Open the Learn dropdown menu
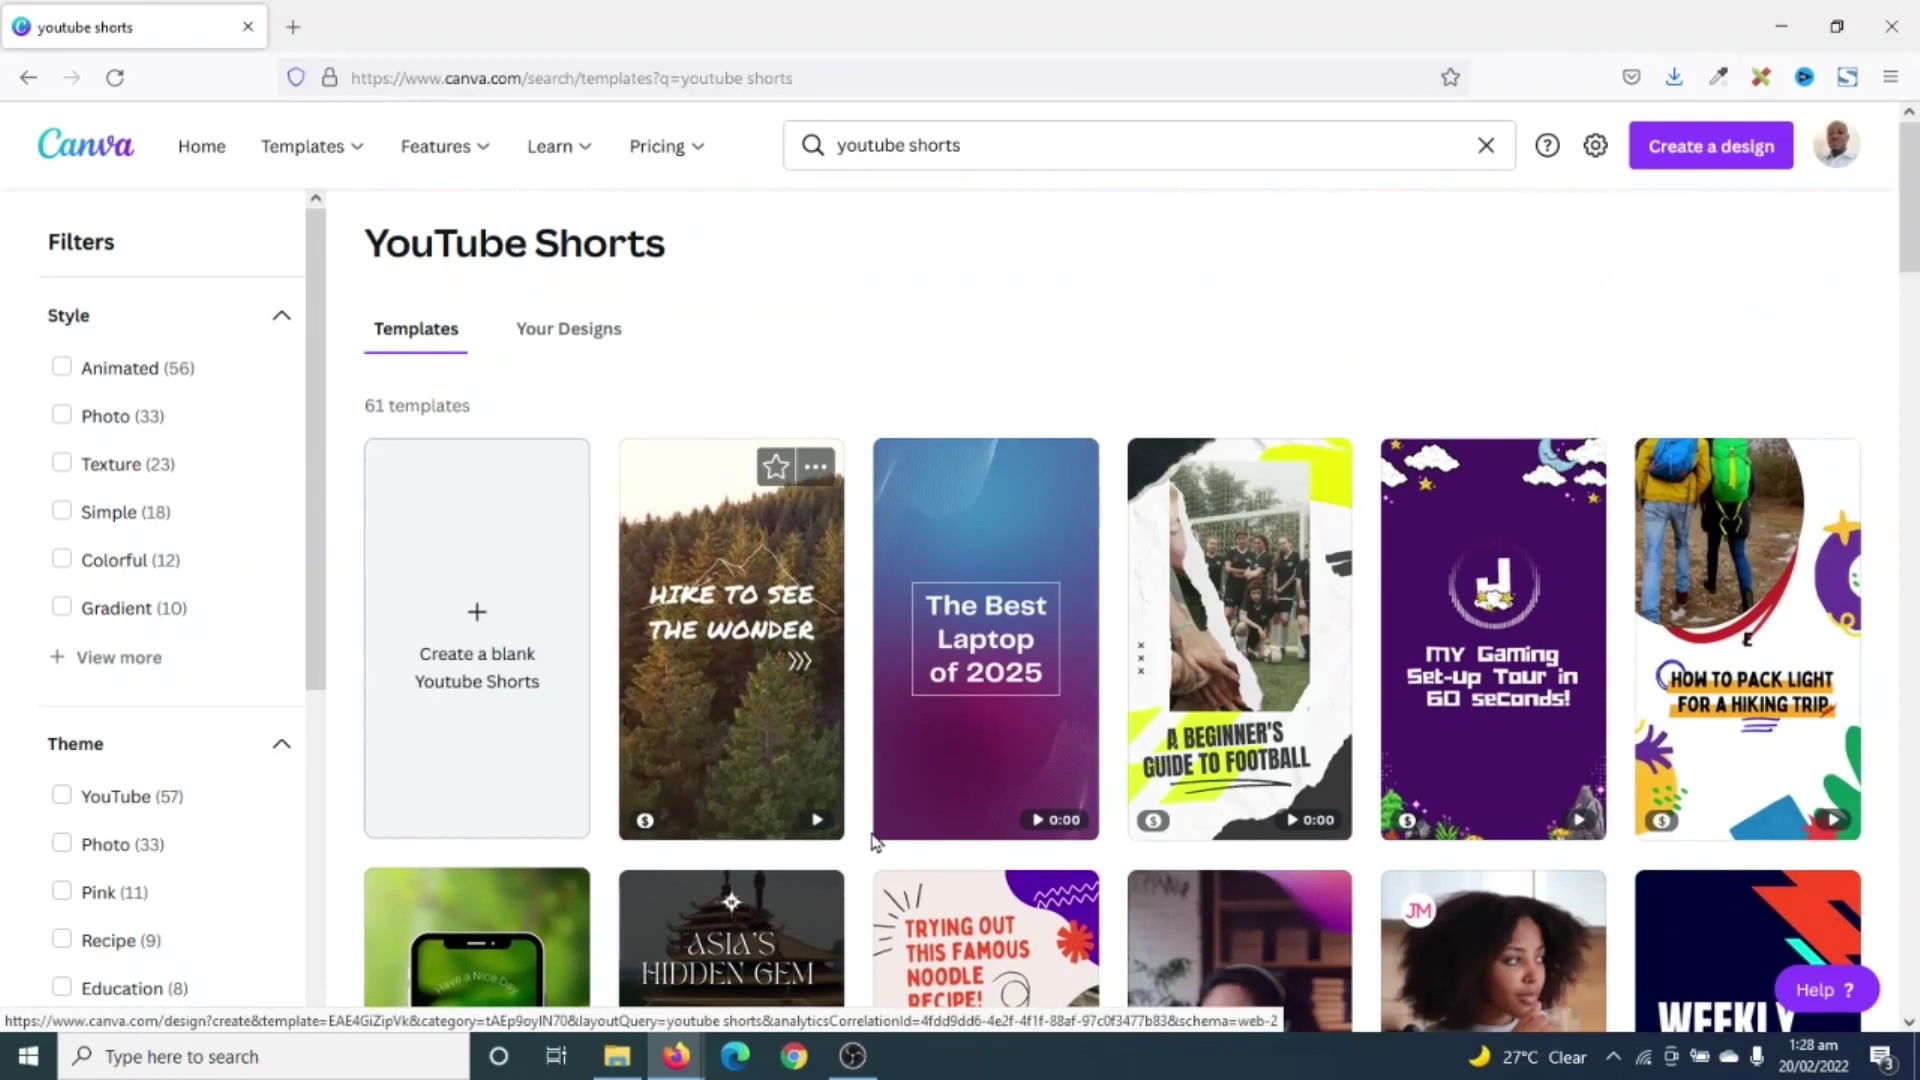The height and width of the screenshot is (1080, 1920). [559, 146]
